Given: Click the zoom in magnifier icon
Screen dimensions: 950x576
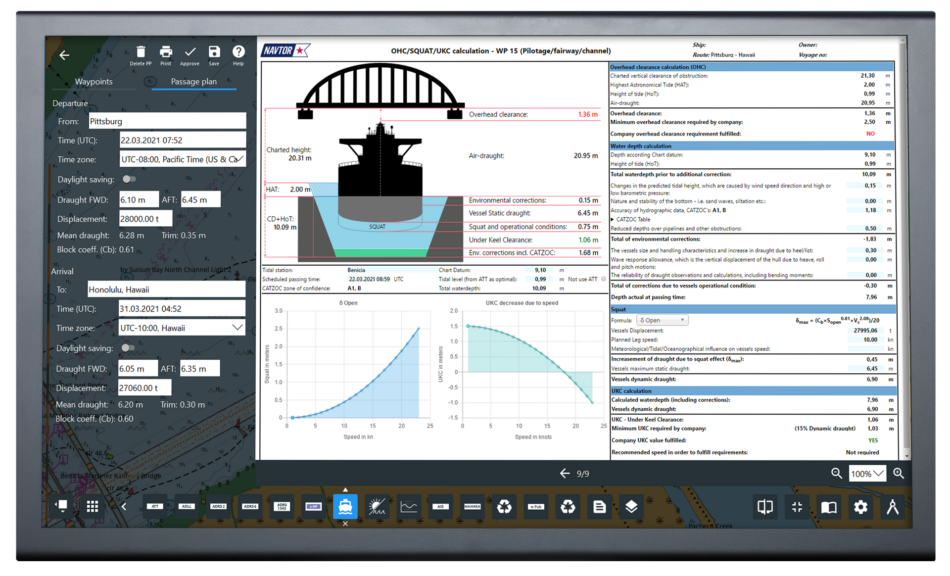Looking at the screenshot, I should coord(898,474).
